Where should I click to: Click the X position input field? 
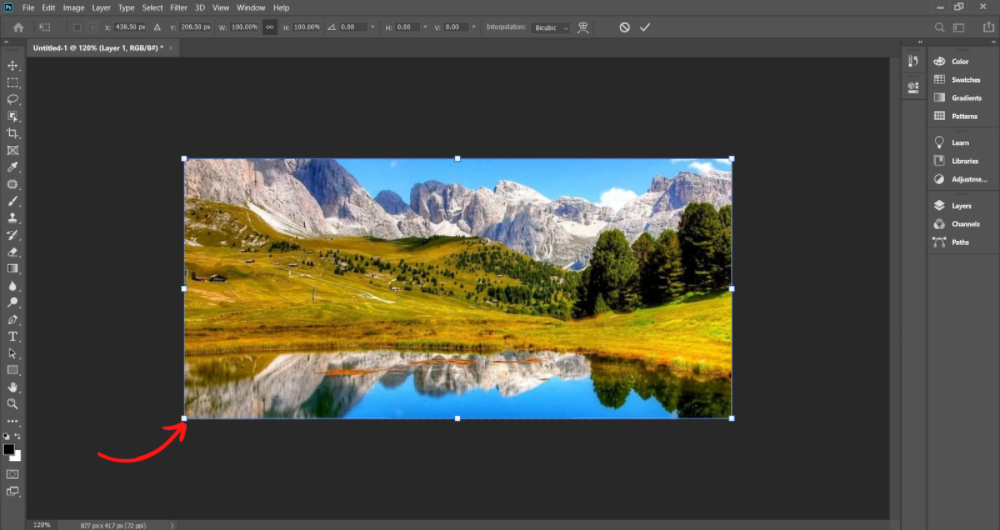[131, 27]
